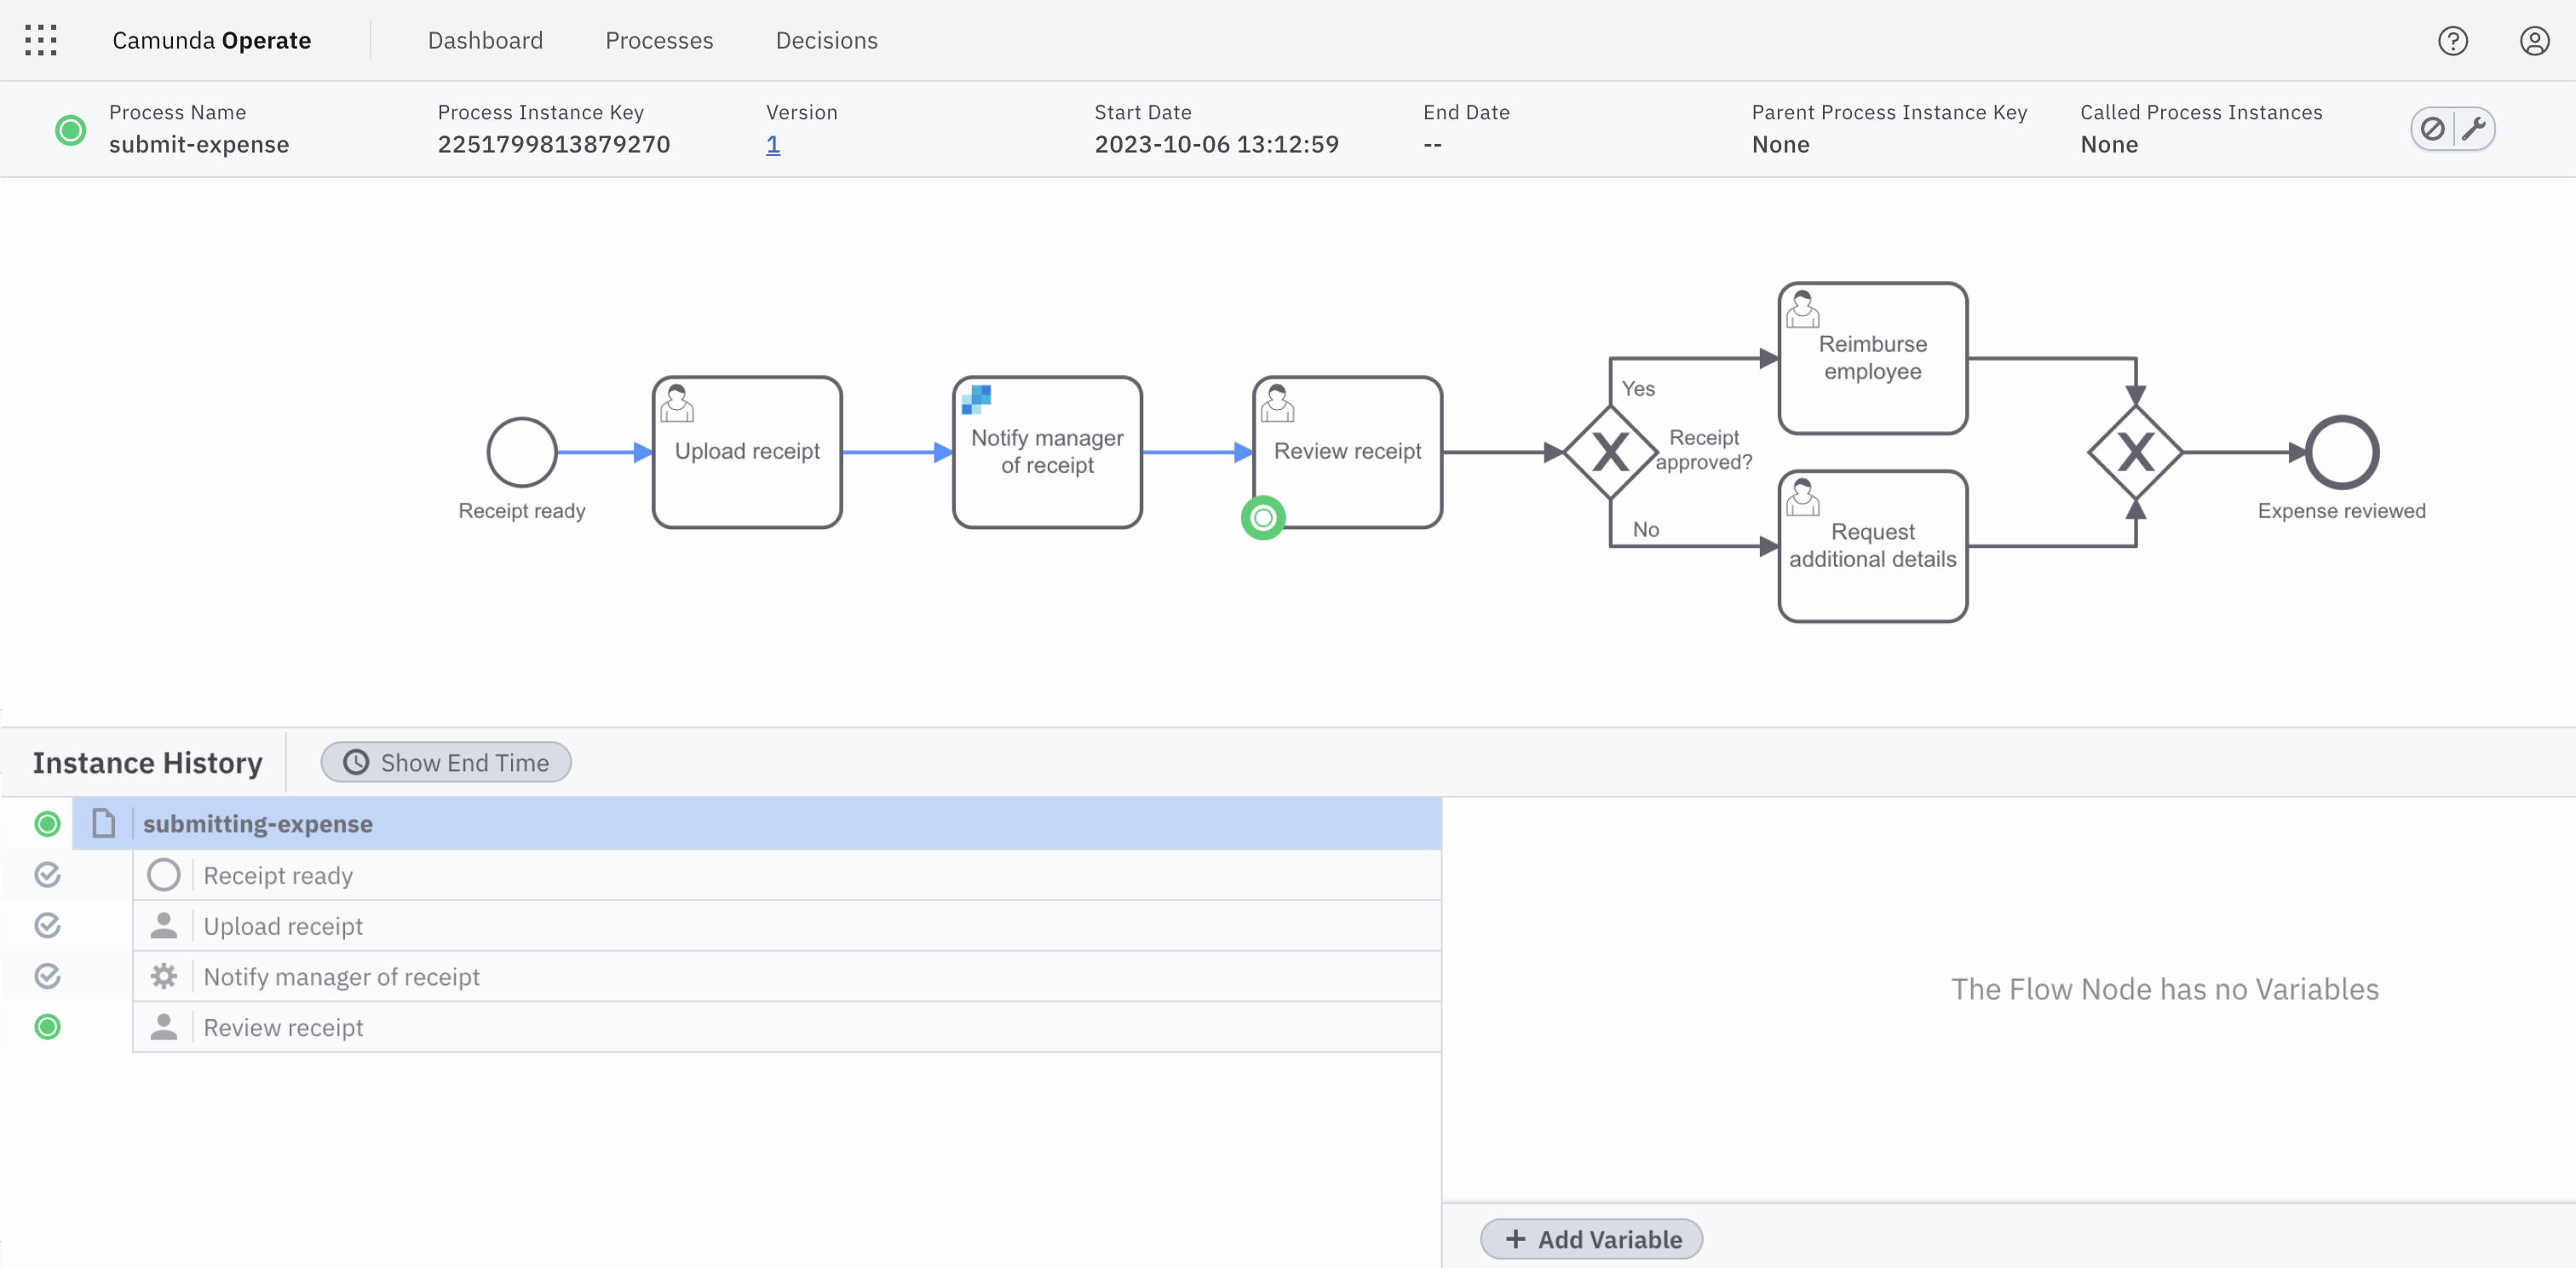Click the Receipt ready start event icon
The width and height of the screenshot is (2576, 1268).
coord(520,452)
